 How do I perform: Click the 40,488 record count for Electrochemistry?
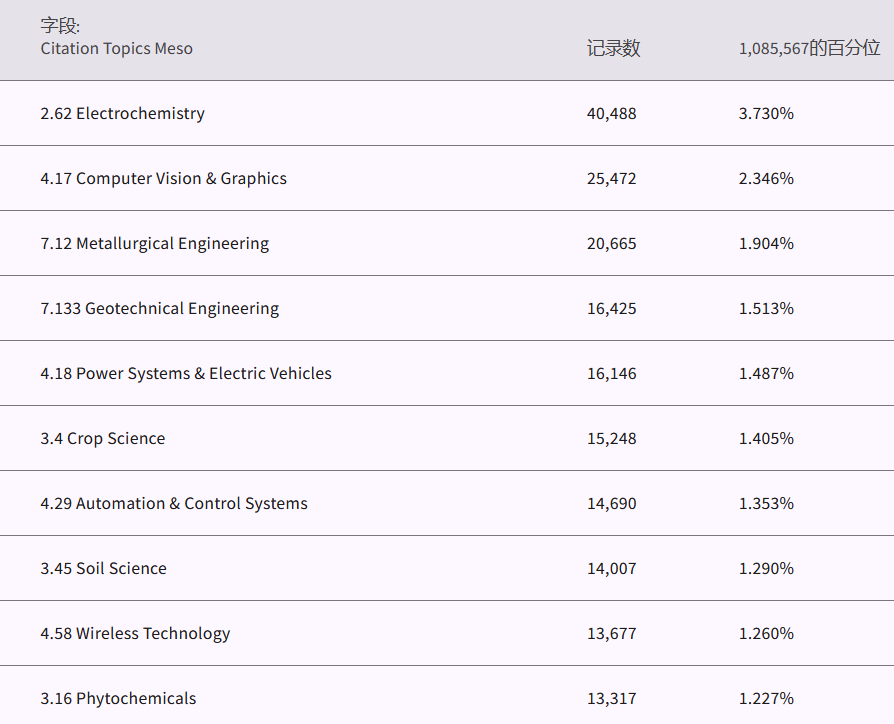(x=611, y=113)
